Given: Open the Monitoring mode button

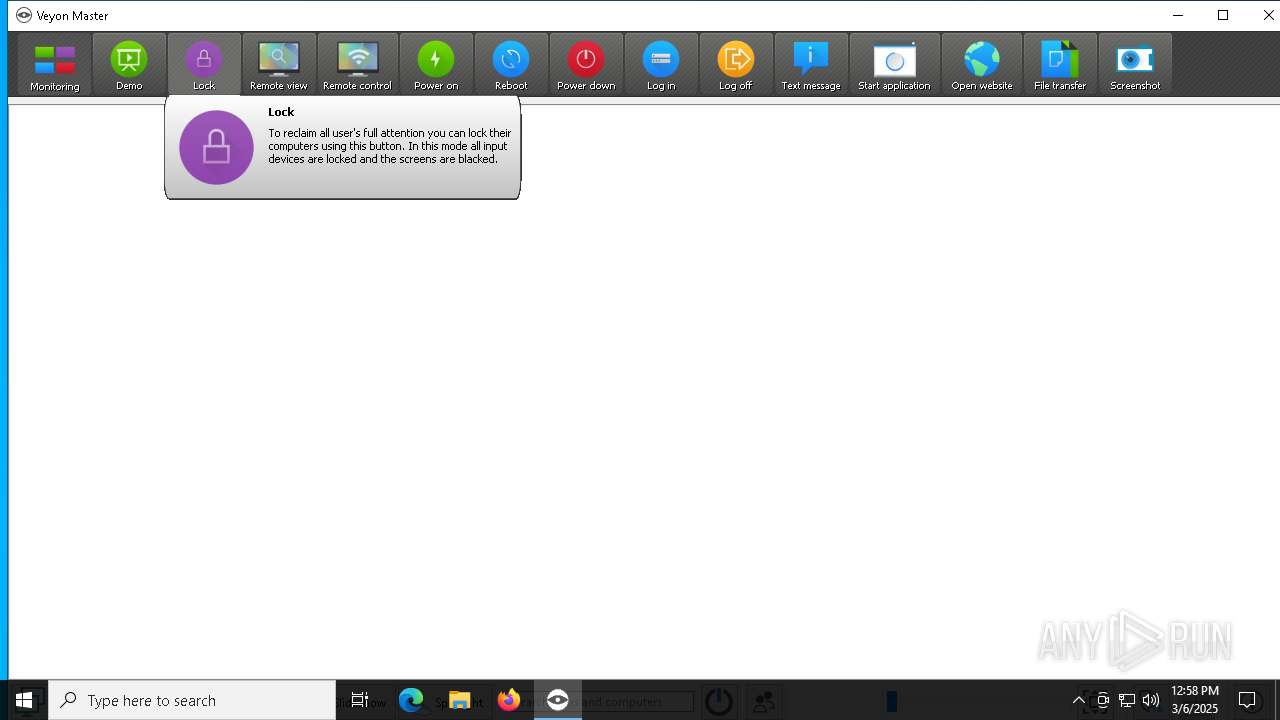Looking at the screenshot, I should [54, 65].
